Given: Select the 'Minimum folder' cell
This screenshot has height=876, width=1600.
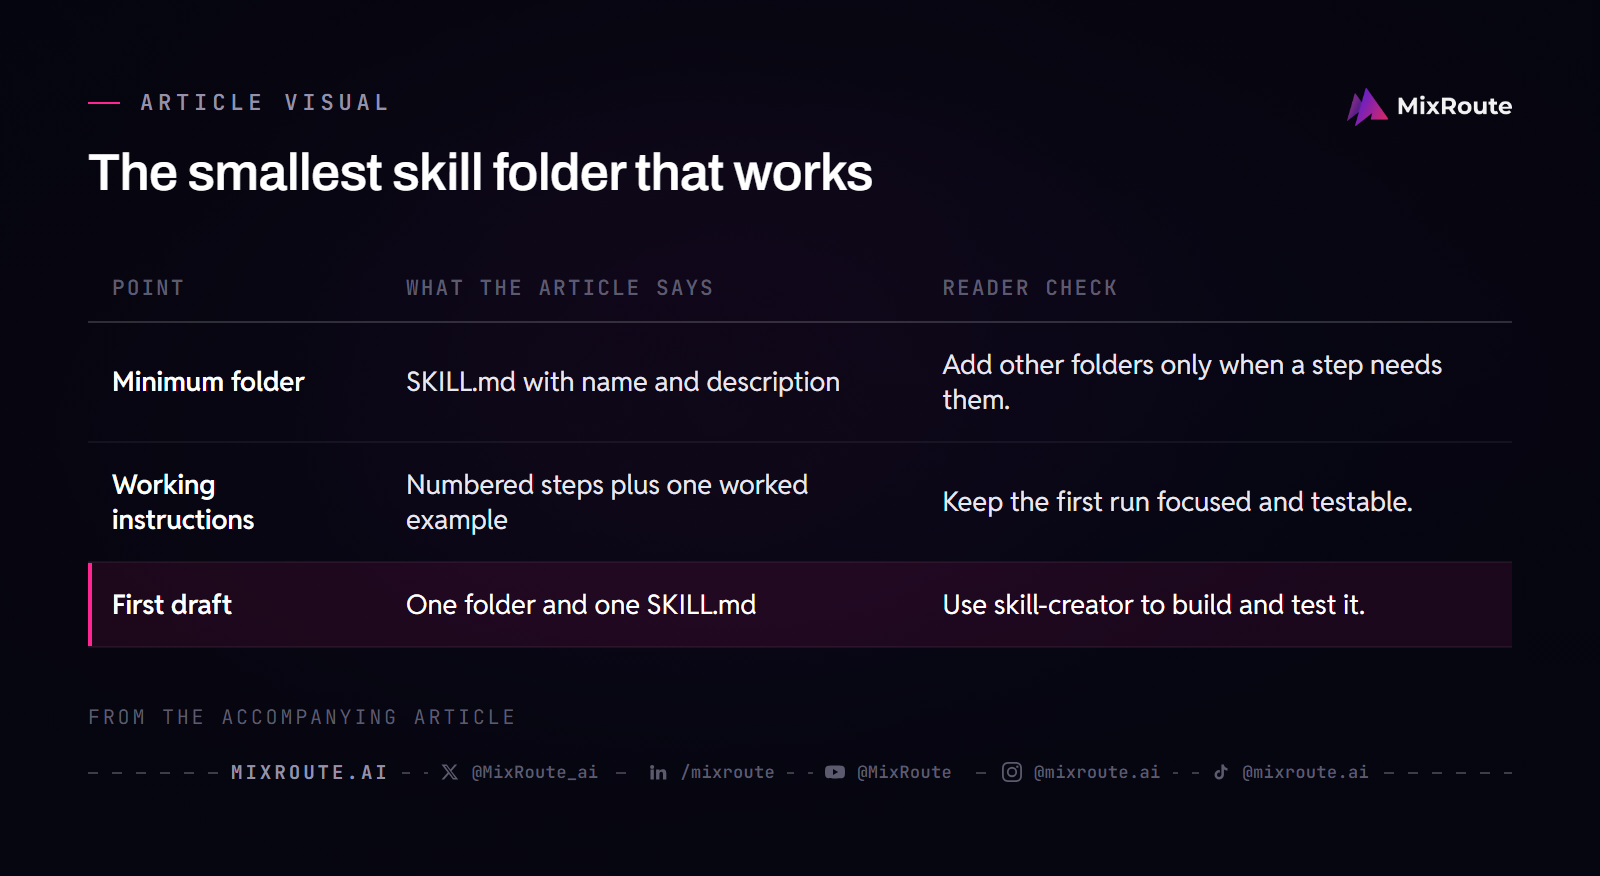Looking at the screenshot, I should 208,382.
